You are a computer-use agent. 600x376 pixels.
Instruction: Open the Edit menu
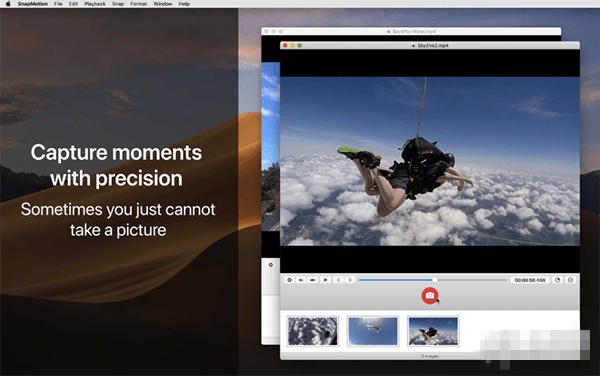73,4
